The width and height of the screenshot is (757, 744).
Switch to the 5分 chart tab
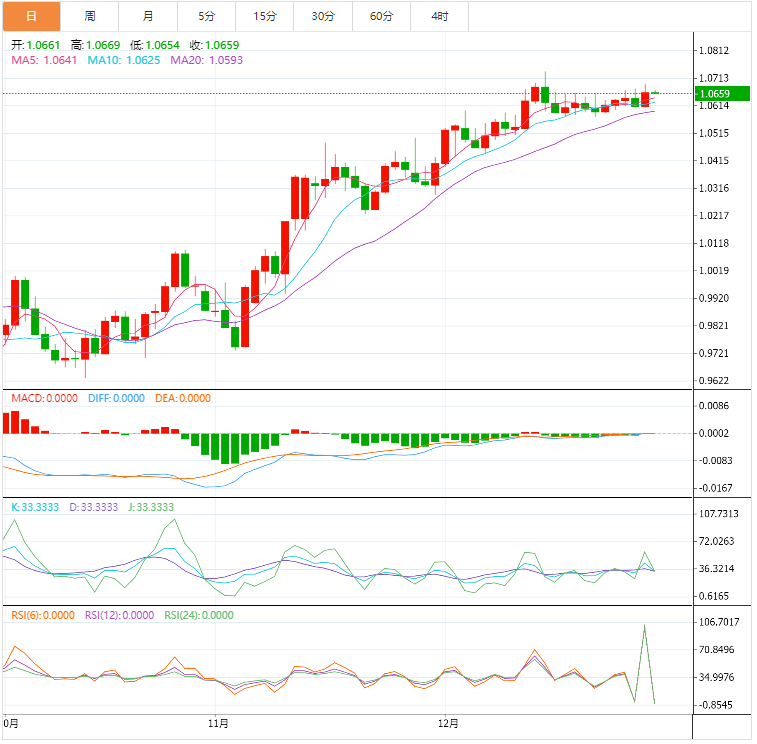point(206,16)
